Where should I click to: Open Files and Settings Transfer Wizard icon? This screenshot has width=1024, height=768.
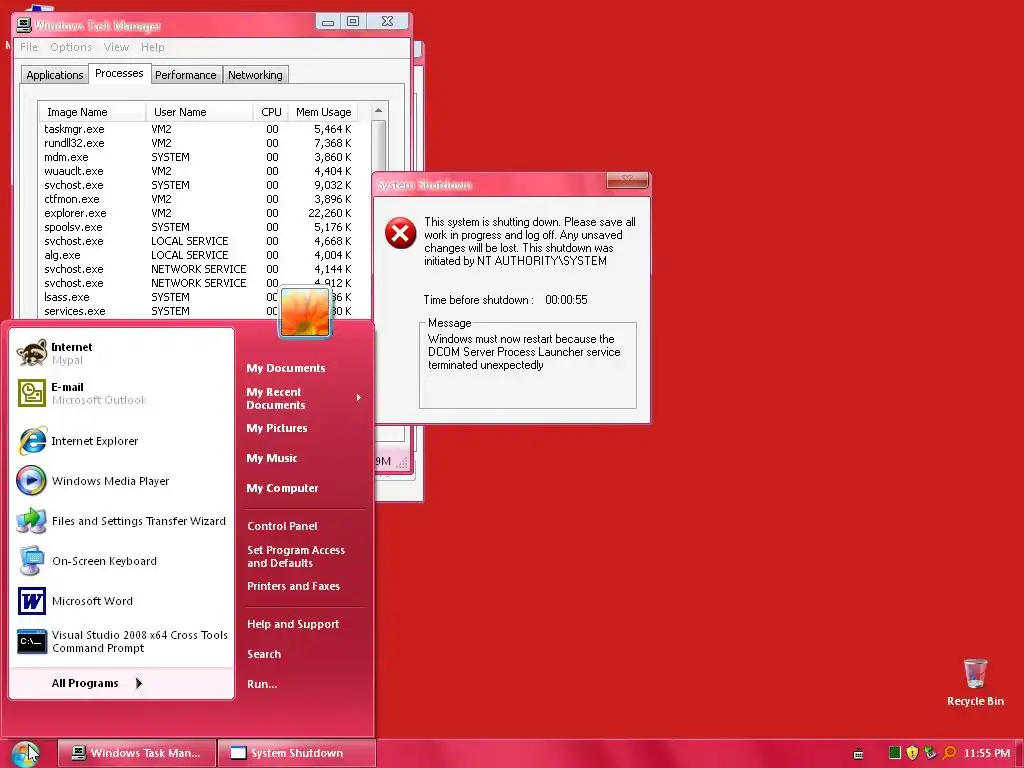pos(31,521)
